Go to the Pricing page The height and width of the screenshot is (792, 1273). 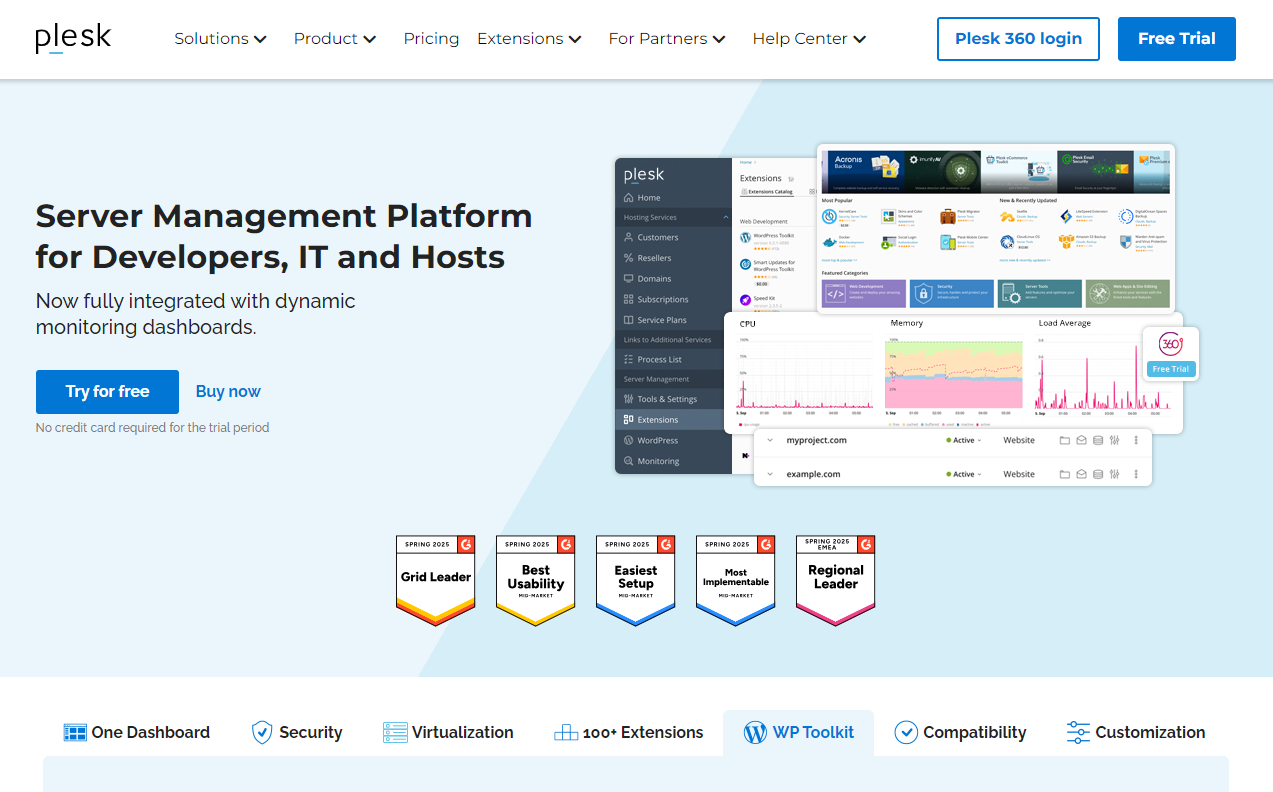(431, 39)
